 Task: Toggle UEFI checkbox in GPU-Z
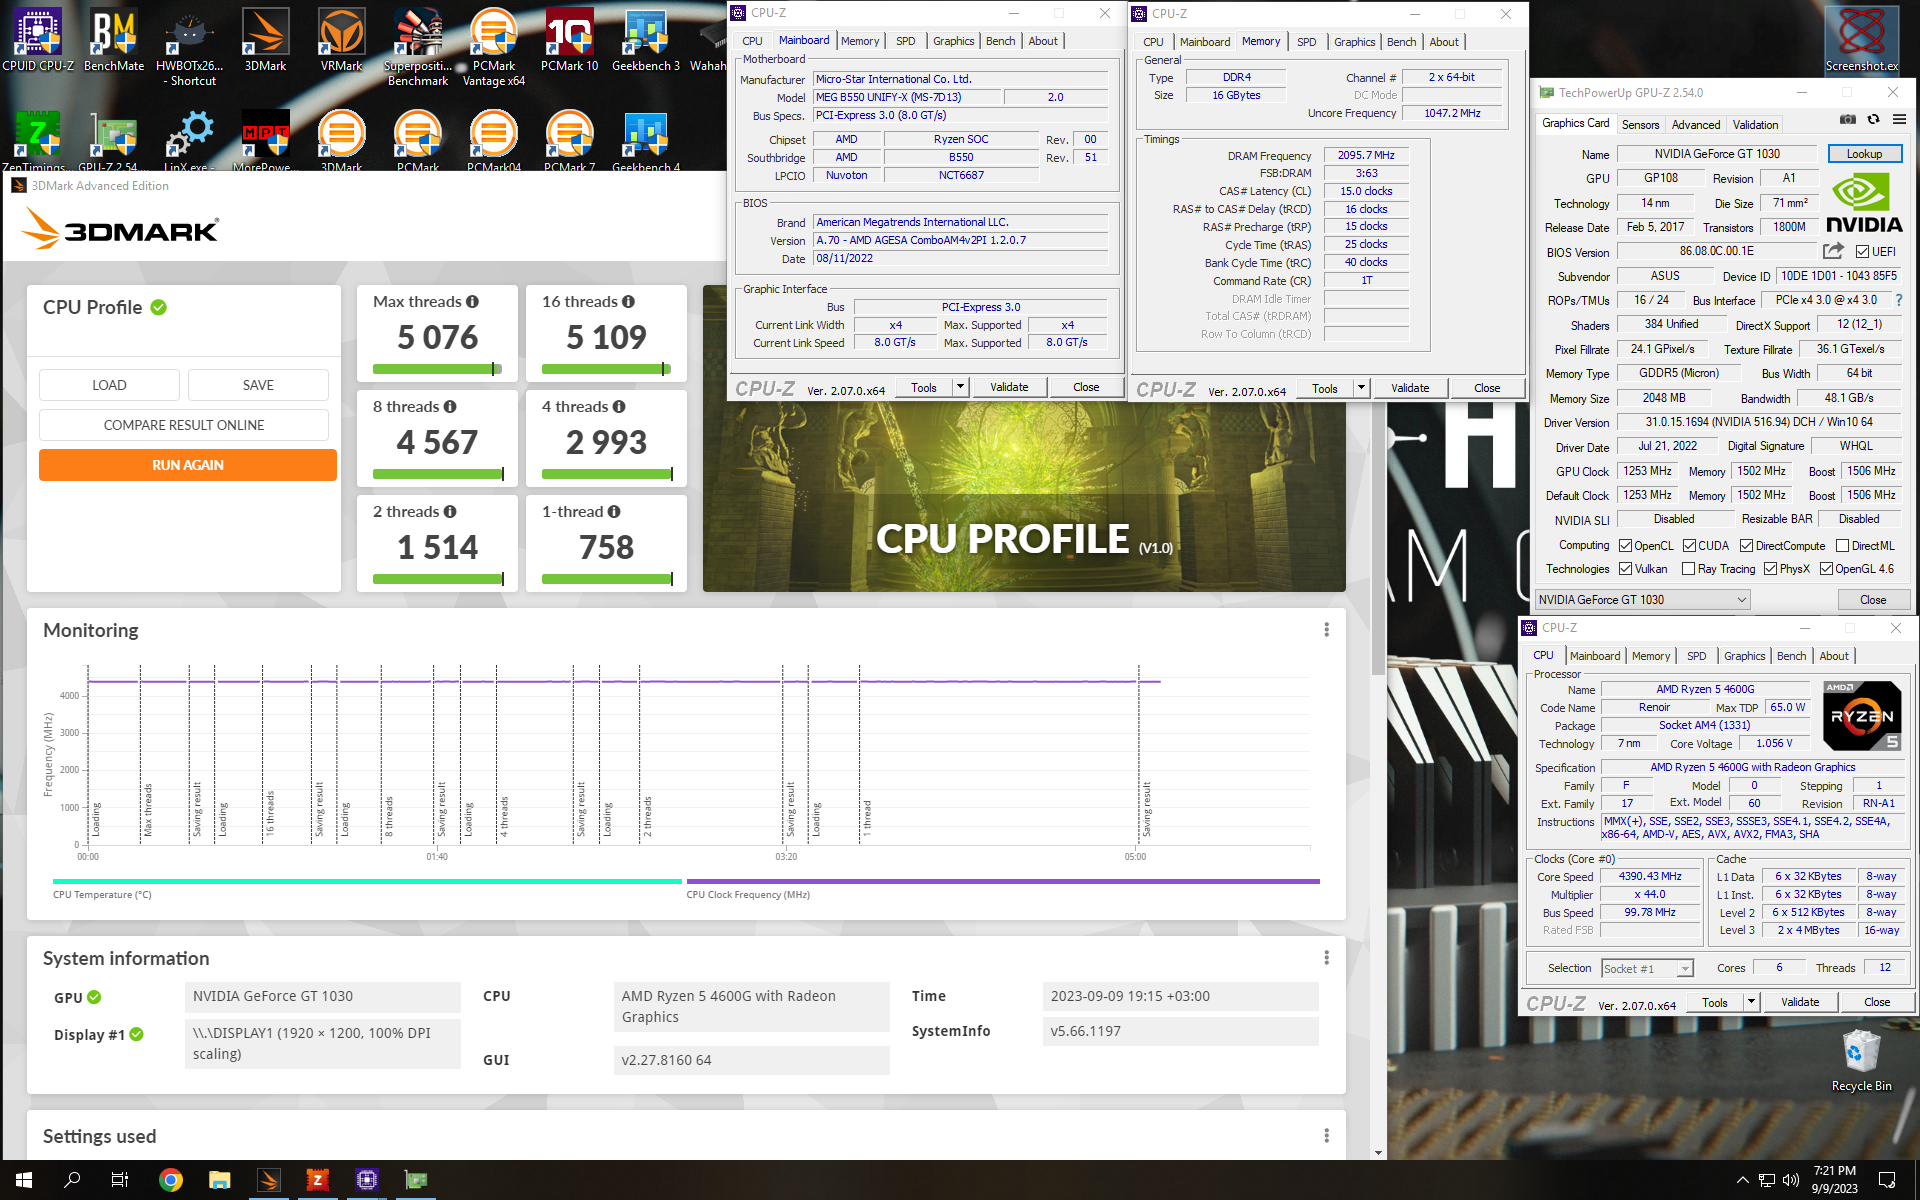(1862, 252)
